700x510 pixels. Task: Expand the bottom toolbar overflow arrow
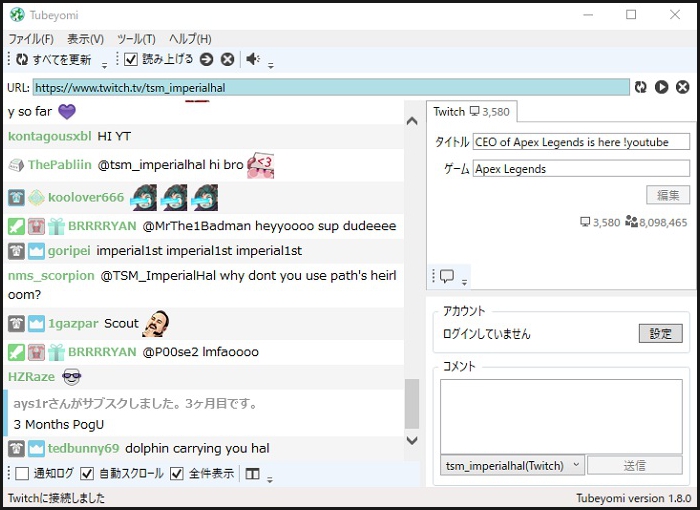[x=270, y=480]
